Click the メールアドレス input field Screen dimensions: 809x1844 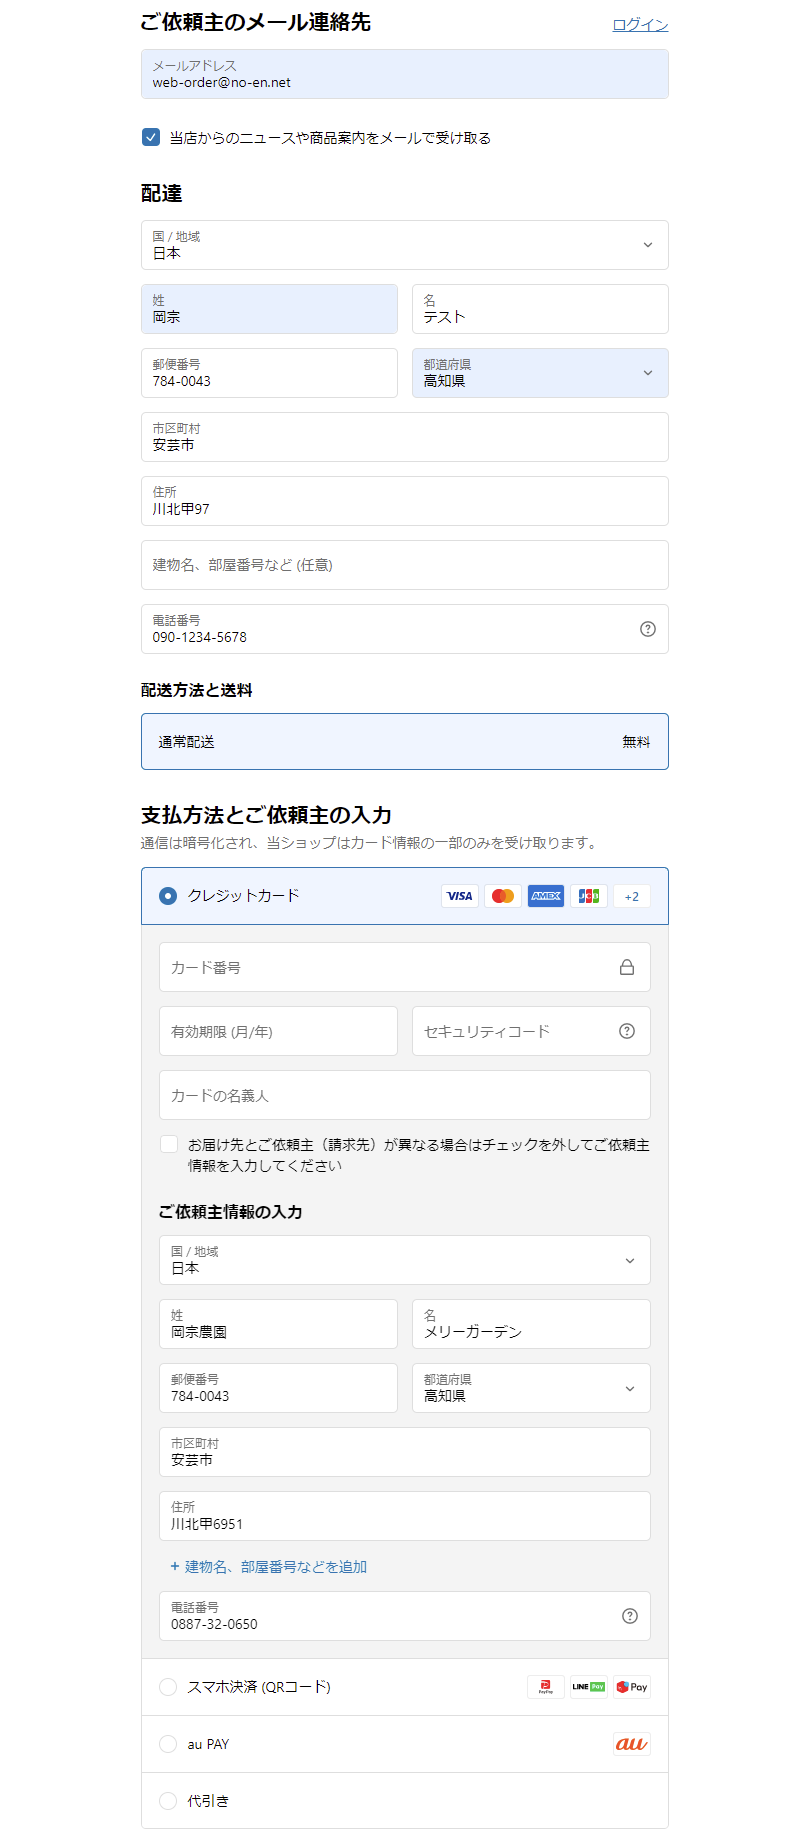pos(405,74)
